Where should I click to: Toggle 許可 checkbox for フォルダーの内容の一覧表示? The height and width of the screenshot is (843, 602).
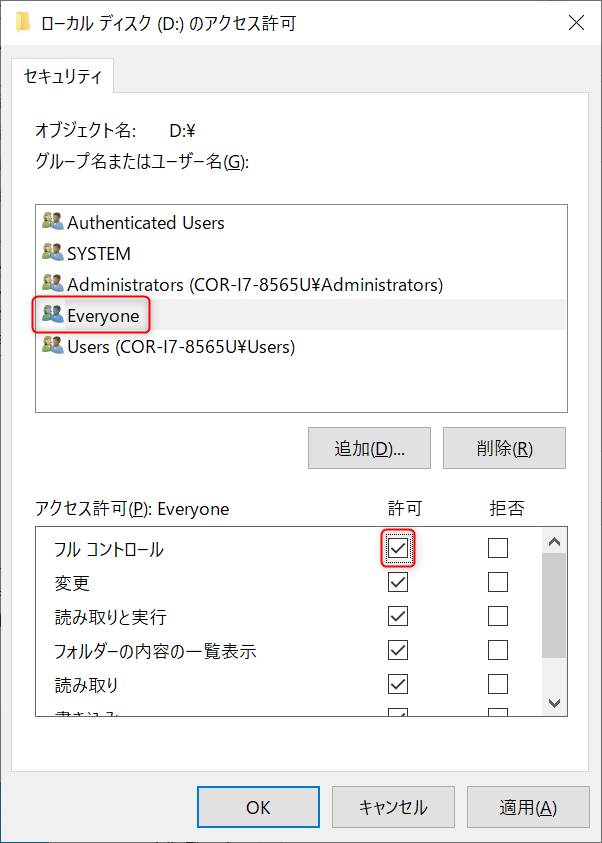(x=398, y=651)
